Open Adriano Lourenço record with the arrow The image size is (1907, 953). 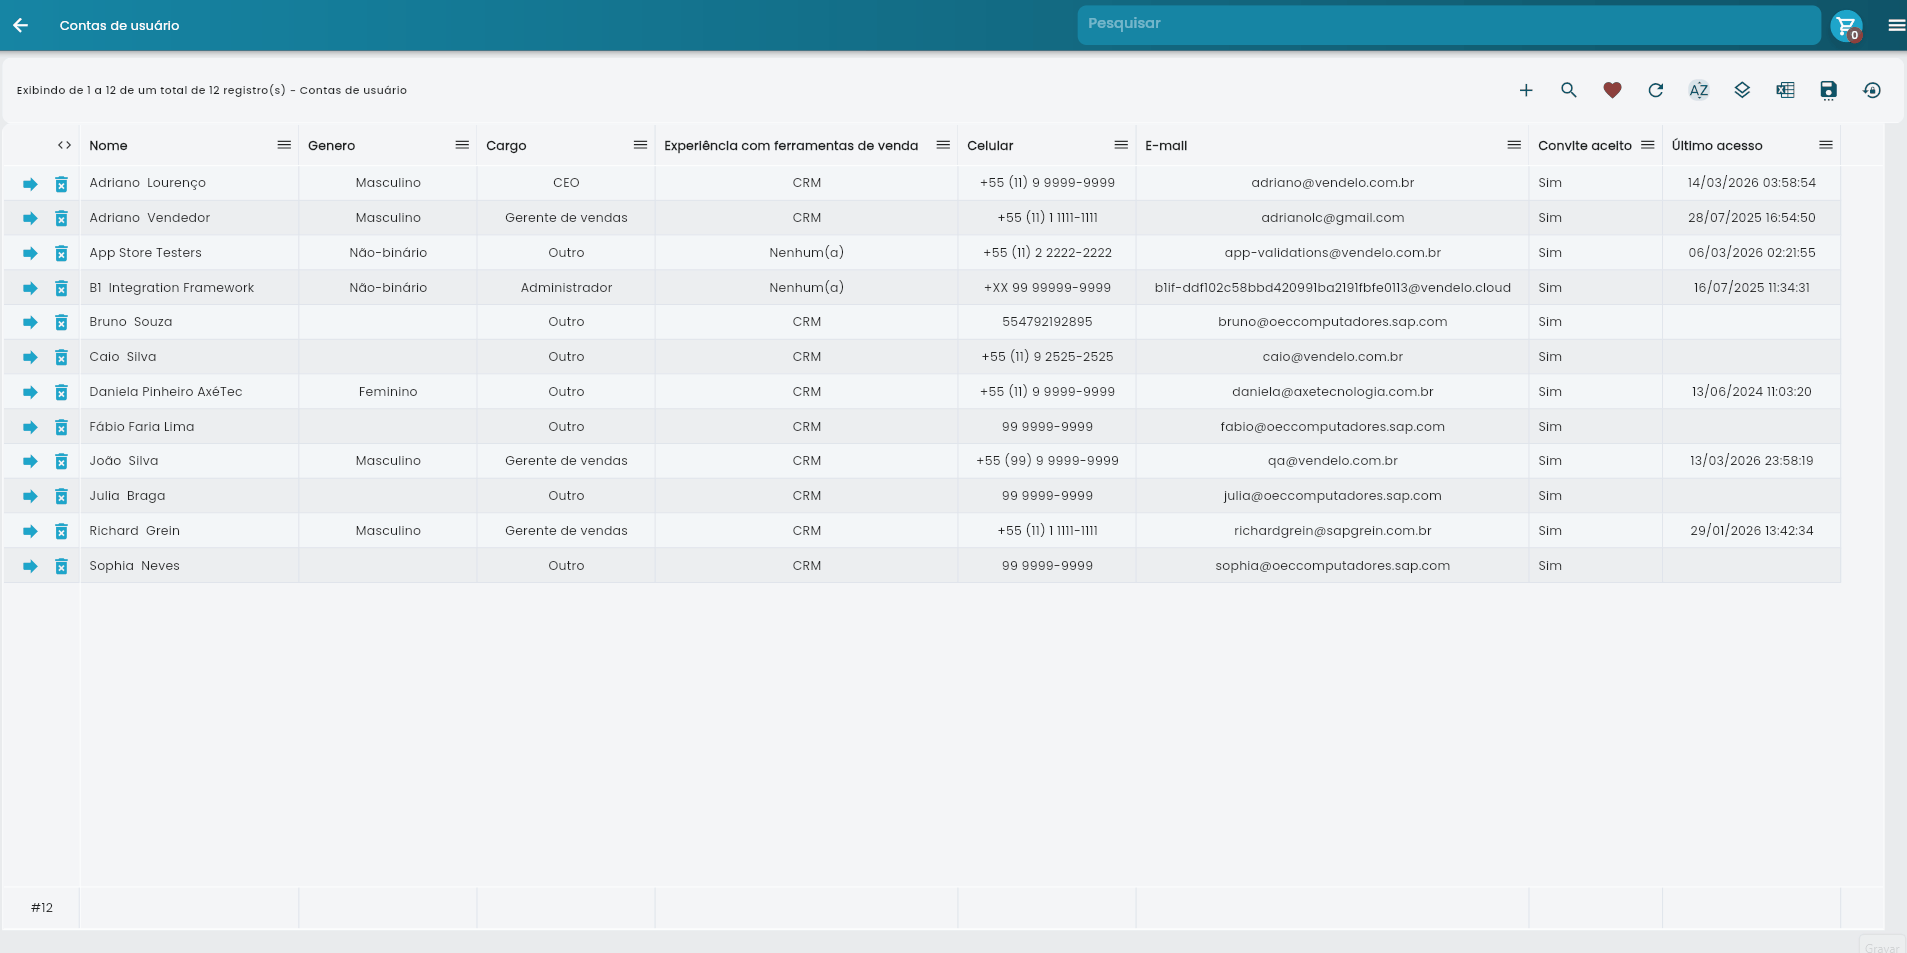pyautogui.click(x=30, y=184)
